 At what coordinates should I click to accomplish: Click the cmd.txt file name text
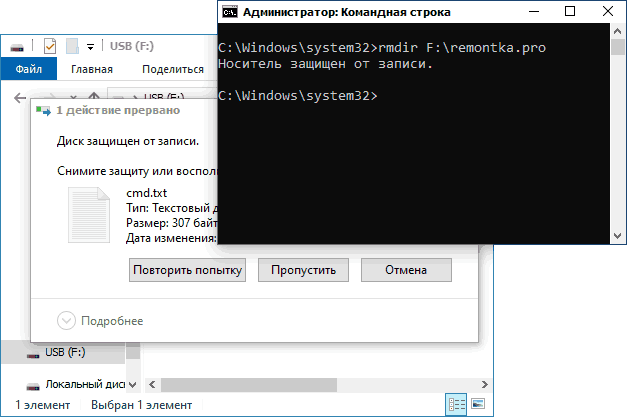click(x=147, y=193)
